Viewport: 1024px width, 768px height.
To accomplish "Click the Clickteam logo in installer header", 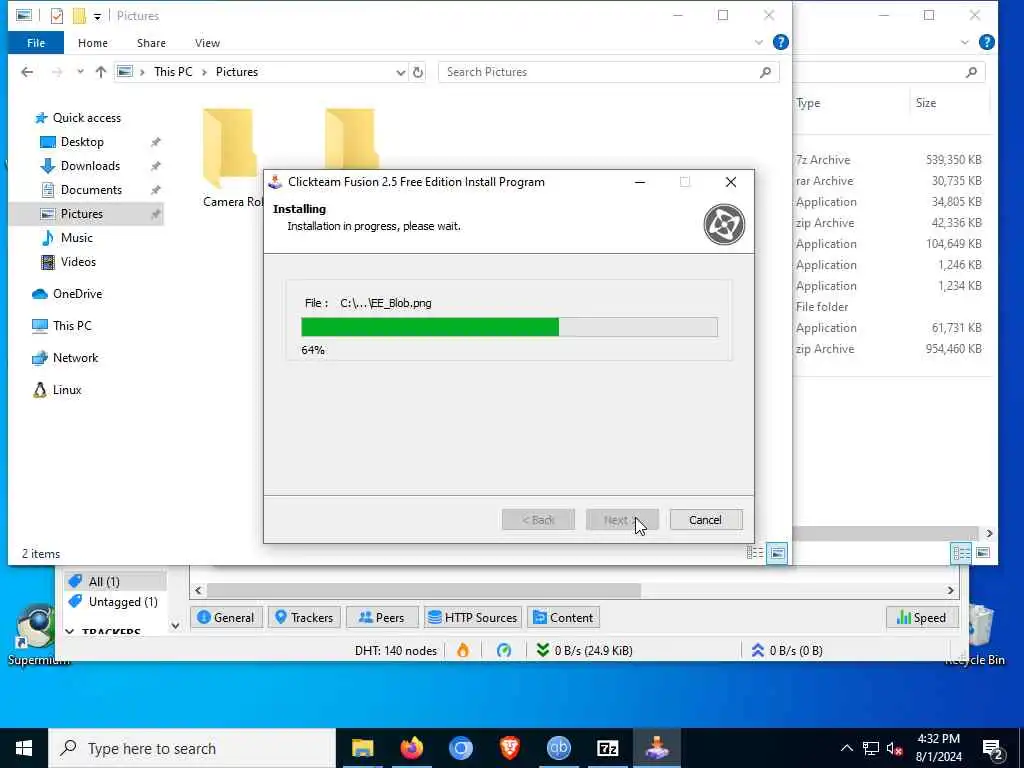I will tap(724, 224).
